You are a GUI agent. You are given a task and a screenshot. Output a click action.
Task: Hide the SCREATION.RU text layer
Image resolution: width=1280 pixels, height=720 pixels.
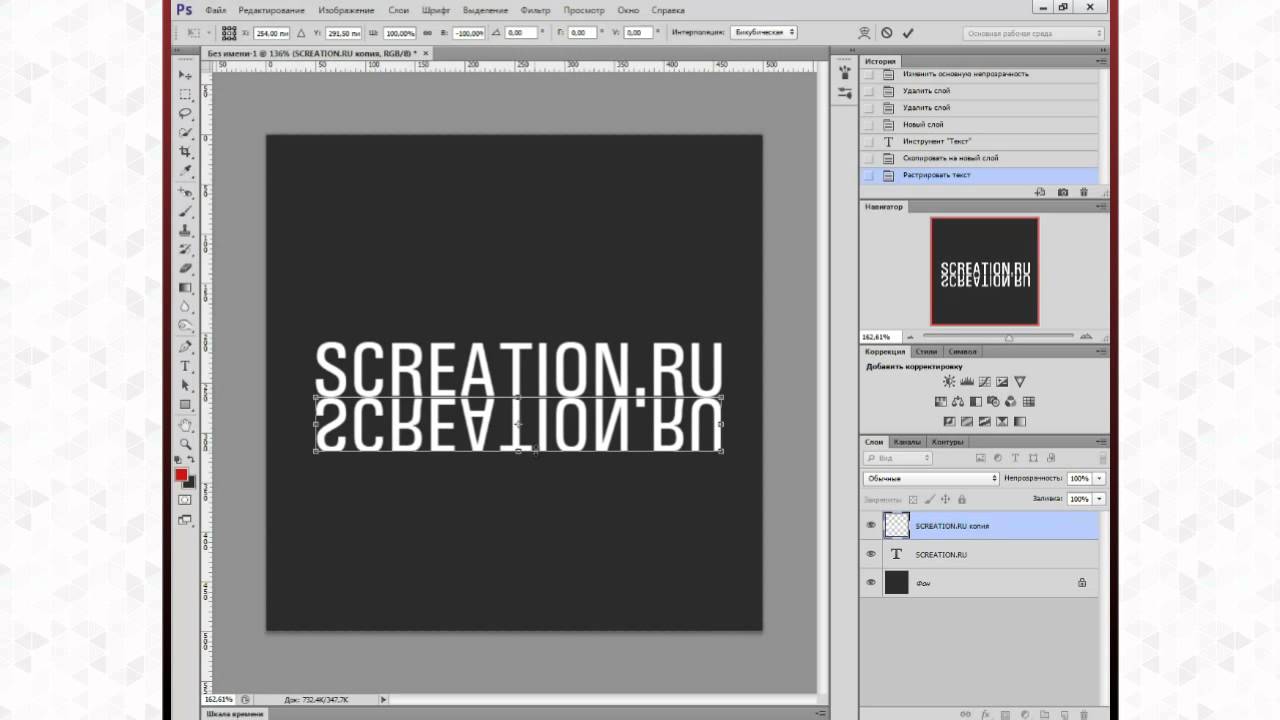coord(871,554)
